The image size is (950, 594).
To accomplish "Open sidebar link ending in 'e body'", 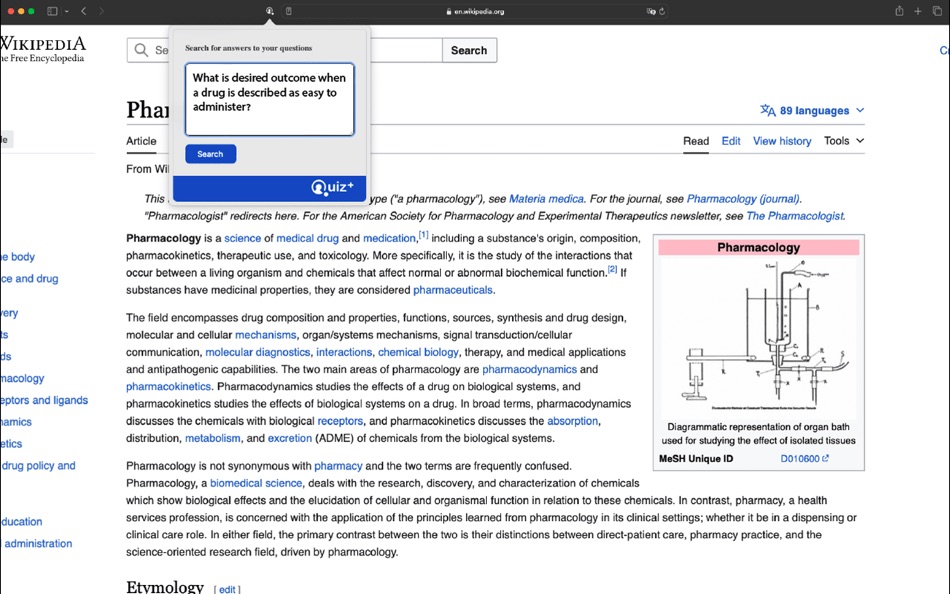I will pyautogui.click(x=18, y=256).
